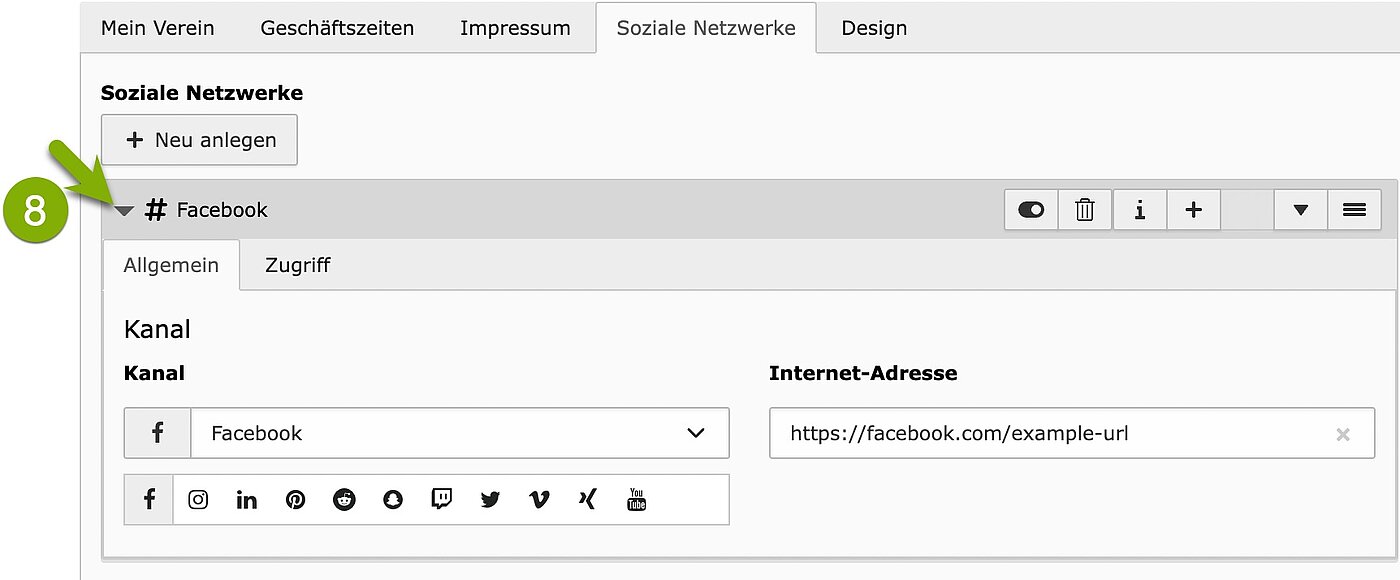1400x580 pixels.
Task: Clear the Internet-Adresse field with x
Action: [x=1343, y=434]
